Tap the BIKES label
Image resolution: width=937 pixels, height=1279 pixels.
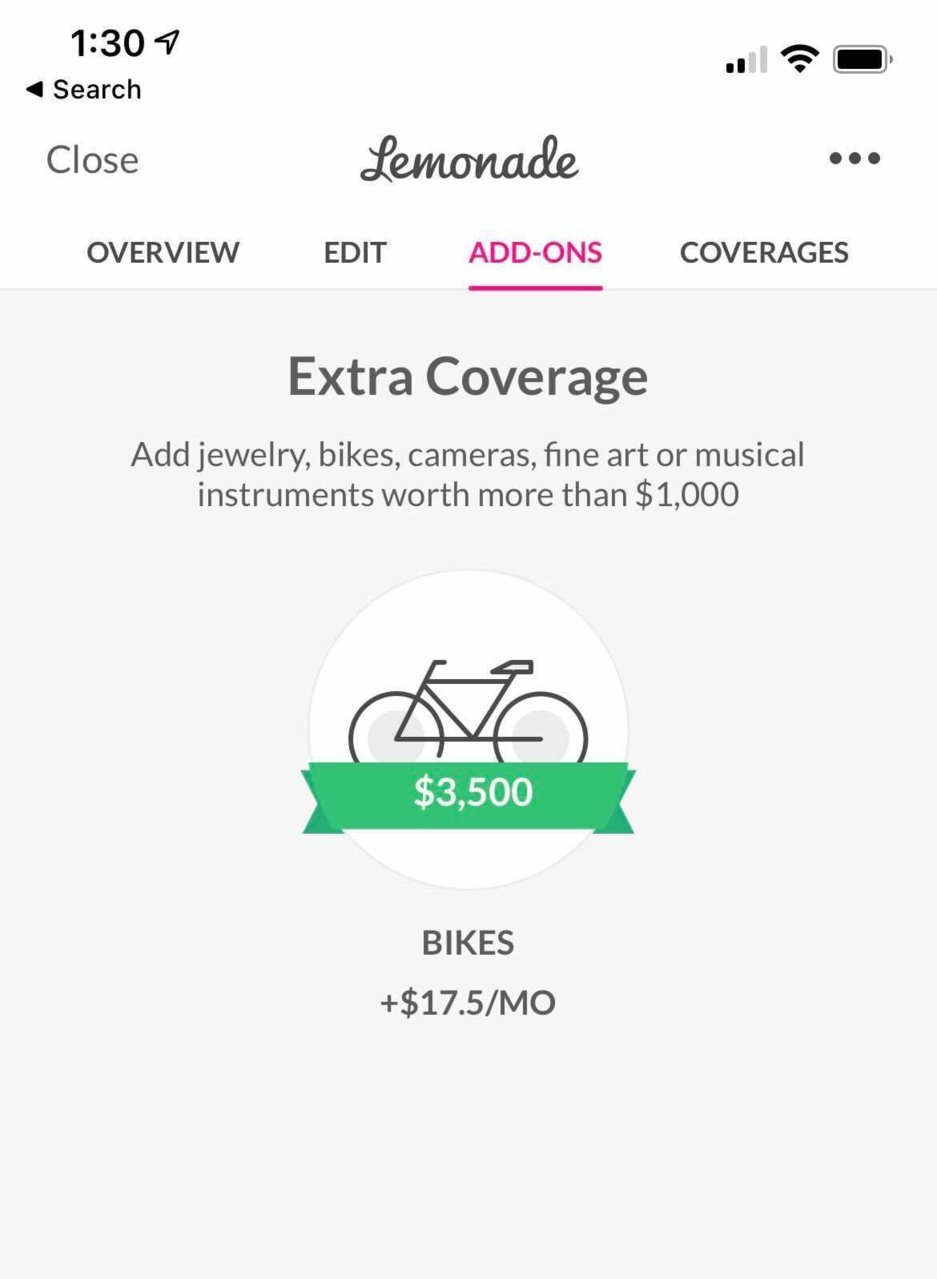pos(468,943)
